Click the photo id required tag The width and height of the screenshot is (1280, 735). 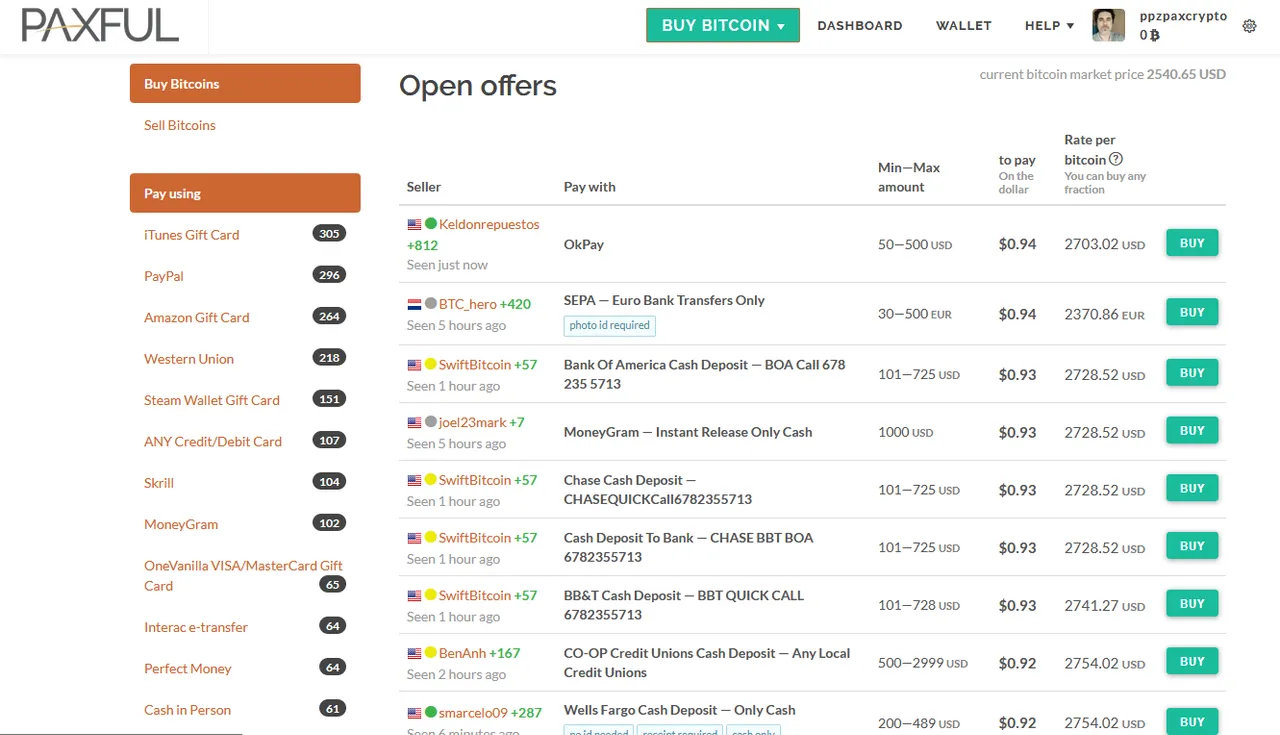609,325
